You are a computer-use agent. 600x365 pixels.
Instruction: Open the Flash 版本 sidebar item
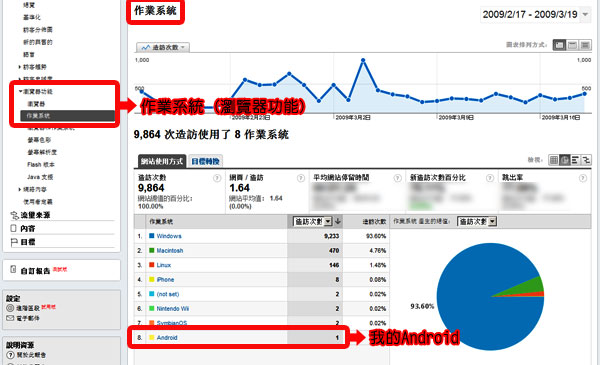[x=41, y=165]
